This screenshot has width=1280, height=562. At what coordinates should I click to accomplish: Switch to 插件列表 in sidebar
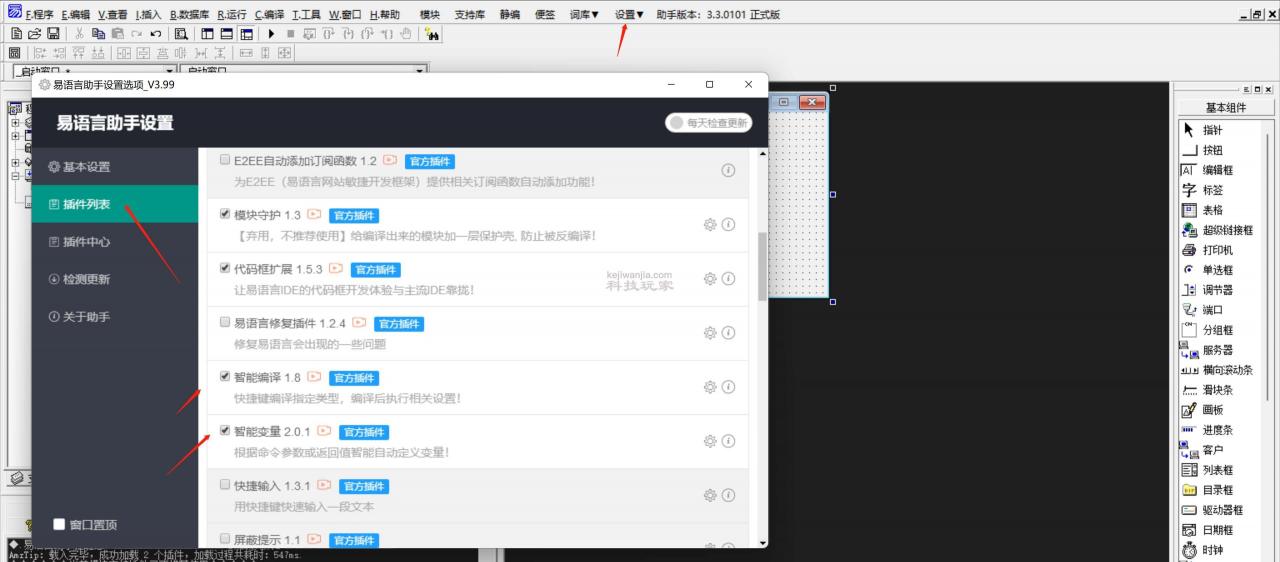(115, 204)
